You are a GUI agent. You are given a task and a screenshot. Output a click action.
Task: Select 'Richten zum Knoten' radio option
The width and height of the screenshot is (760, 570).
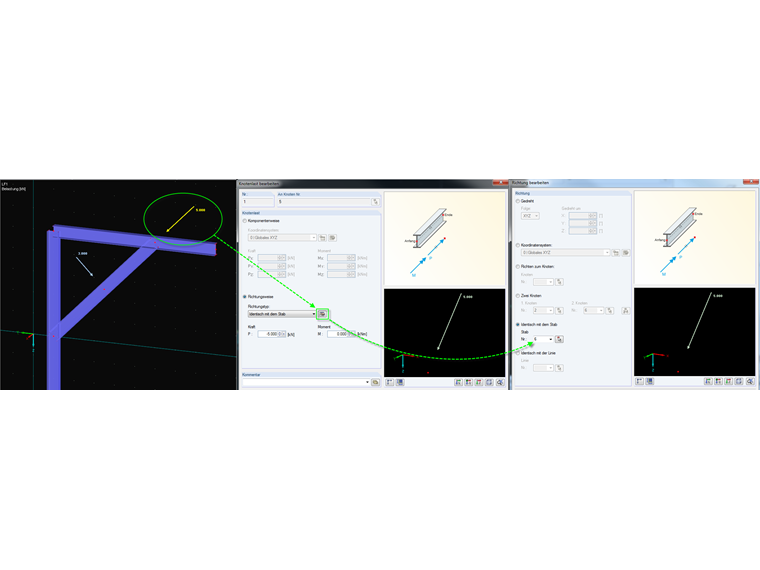pos(518,267)
